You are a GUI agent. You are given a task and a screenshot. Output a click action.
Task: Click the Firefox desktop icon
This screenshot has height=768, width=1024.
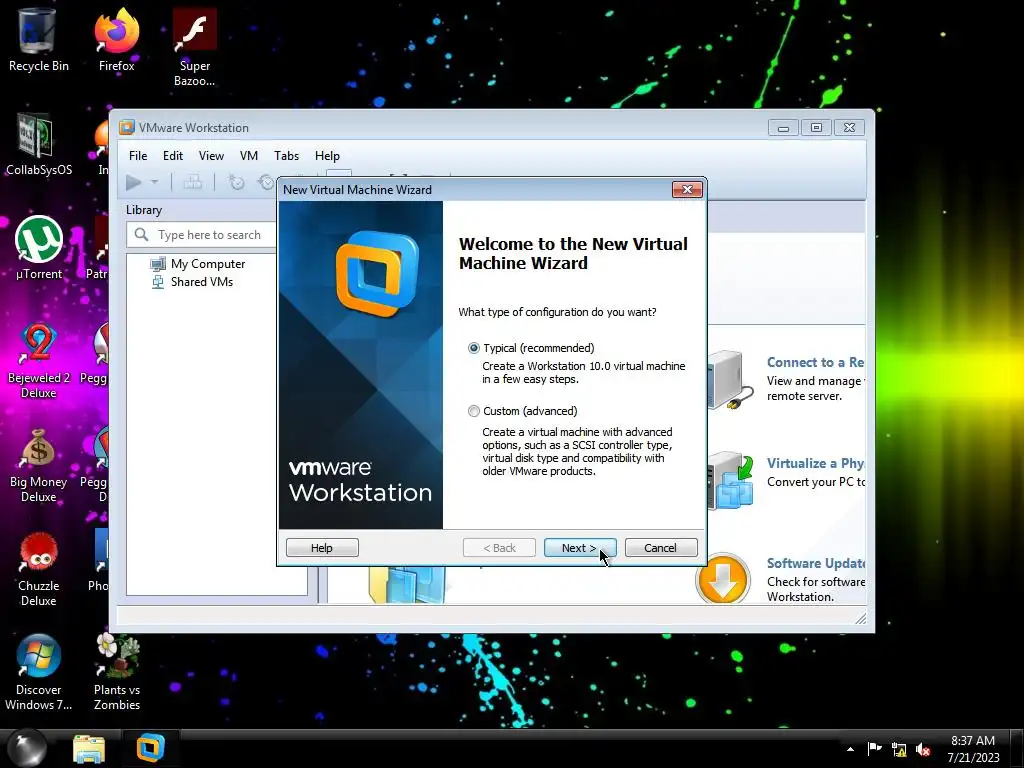(116, 40)
